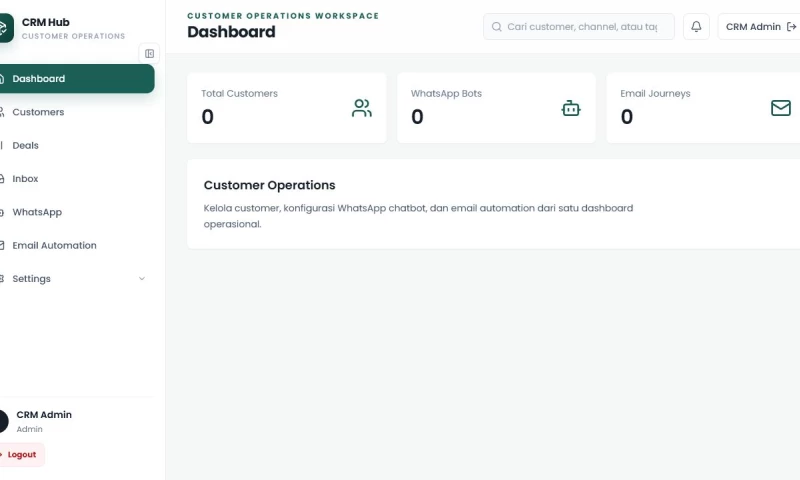Click the WhatsApp Bots robot icon
Viewport: 800px width, 480px height.
(x=571, y=108)
